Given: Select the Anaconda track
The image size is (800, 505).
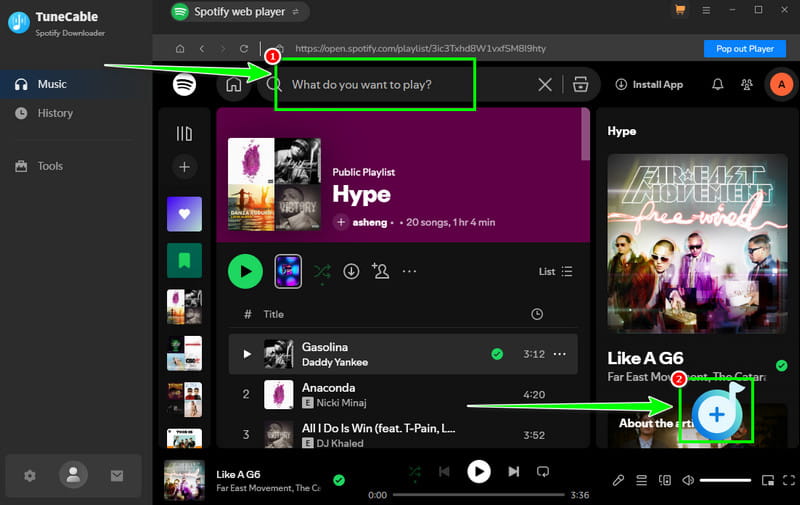Looking at the screenshot, I should point(403,394).
